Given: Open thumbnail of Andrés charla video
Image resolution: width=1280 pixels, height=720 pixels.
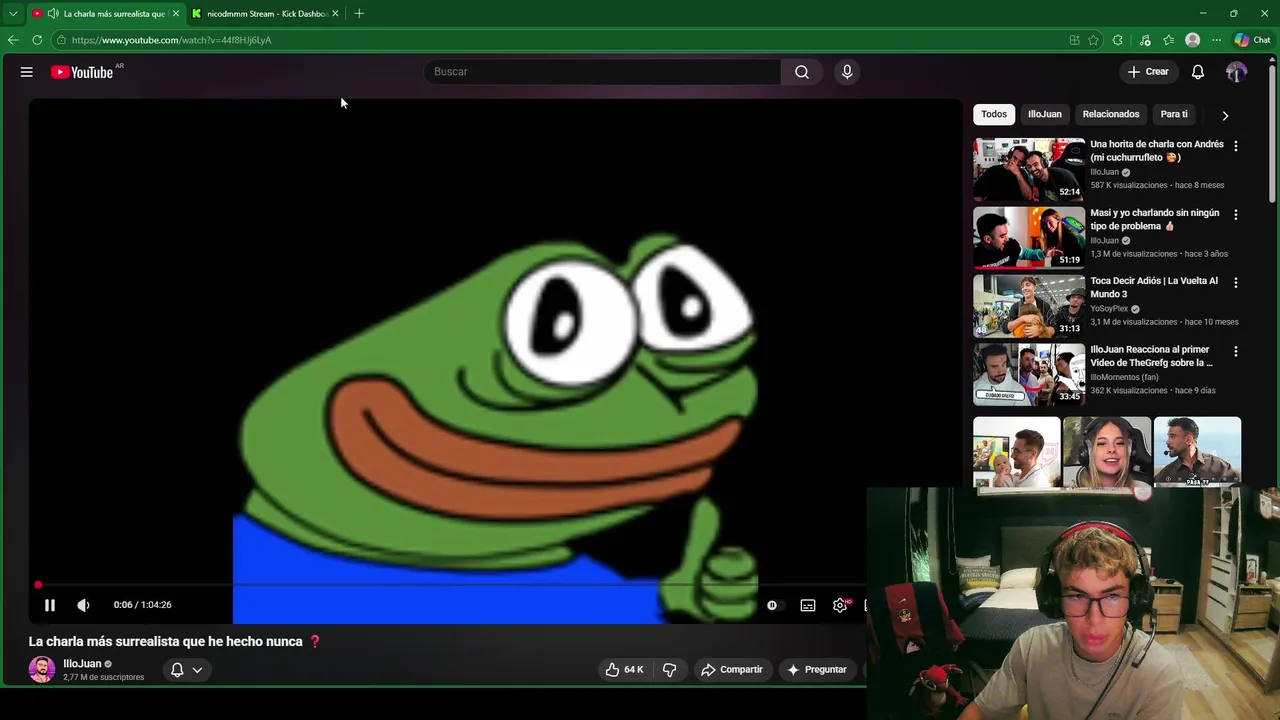Looking at the screenshot, I should coord(1029,169).
